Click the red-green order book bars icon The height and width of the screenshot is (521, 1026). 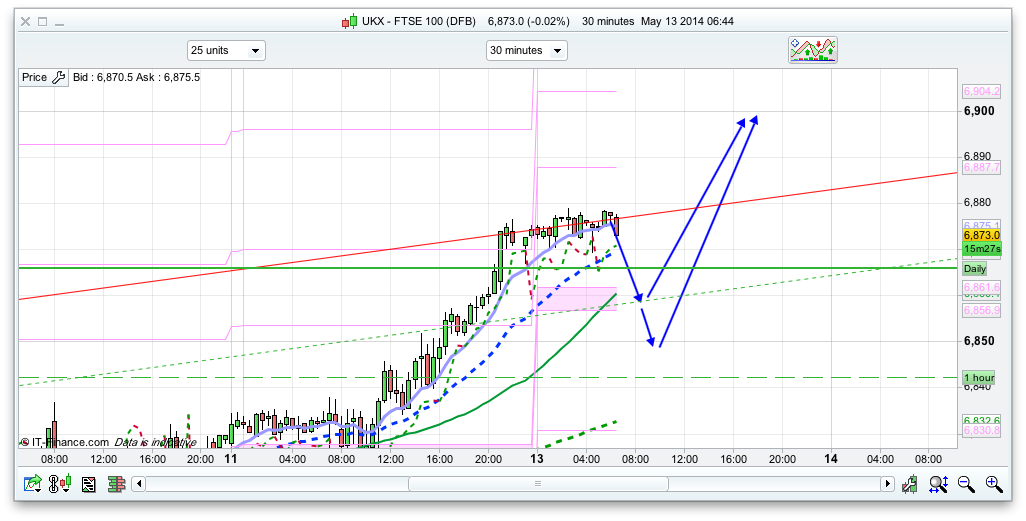(115, 485)
